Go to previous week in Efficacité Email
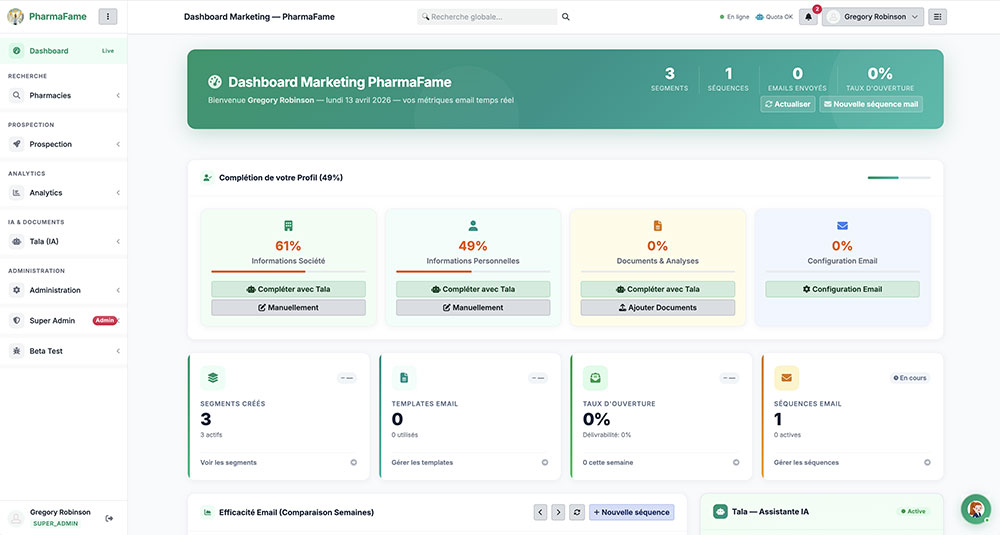 coord(540,512)
